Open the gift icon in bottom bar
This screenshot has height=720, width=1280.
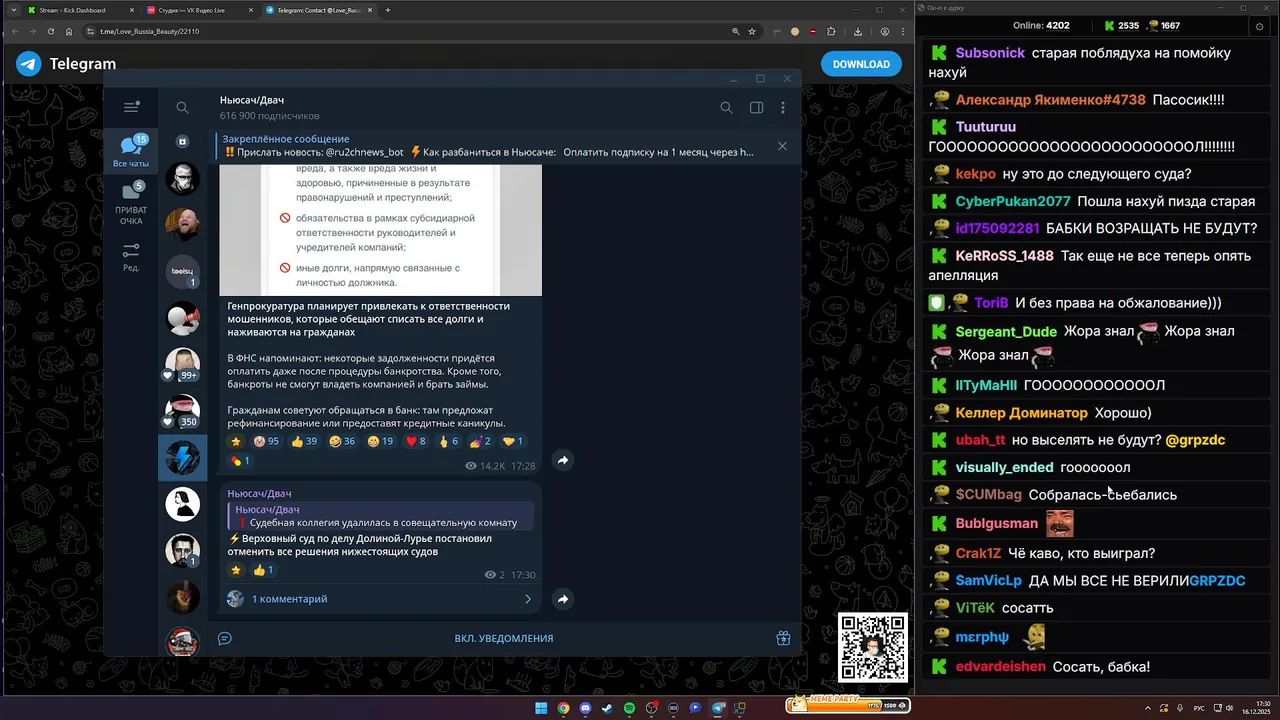click(x=783, y=638)
